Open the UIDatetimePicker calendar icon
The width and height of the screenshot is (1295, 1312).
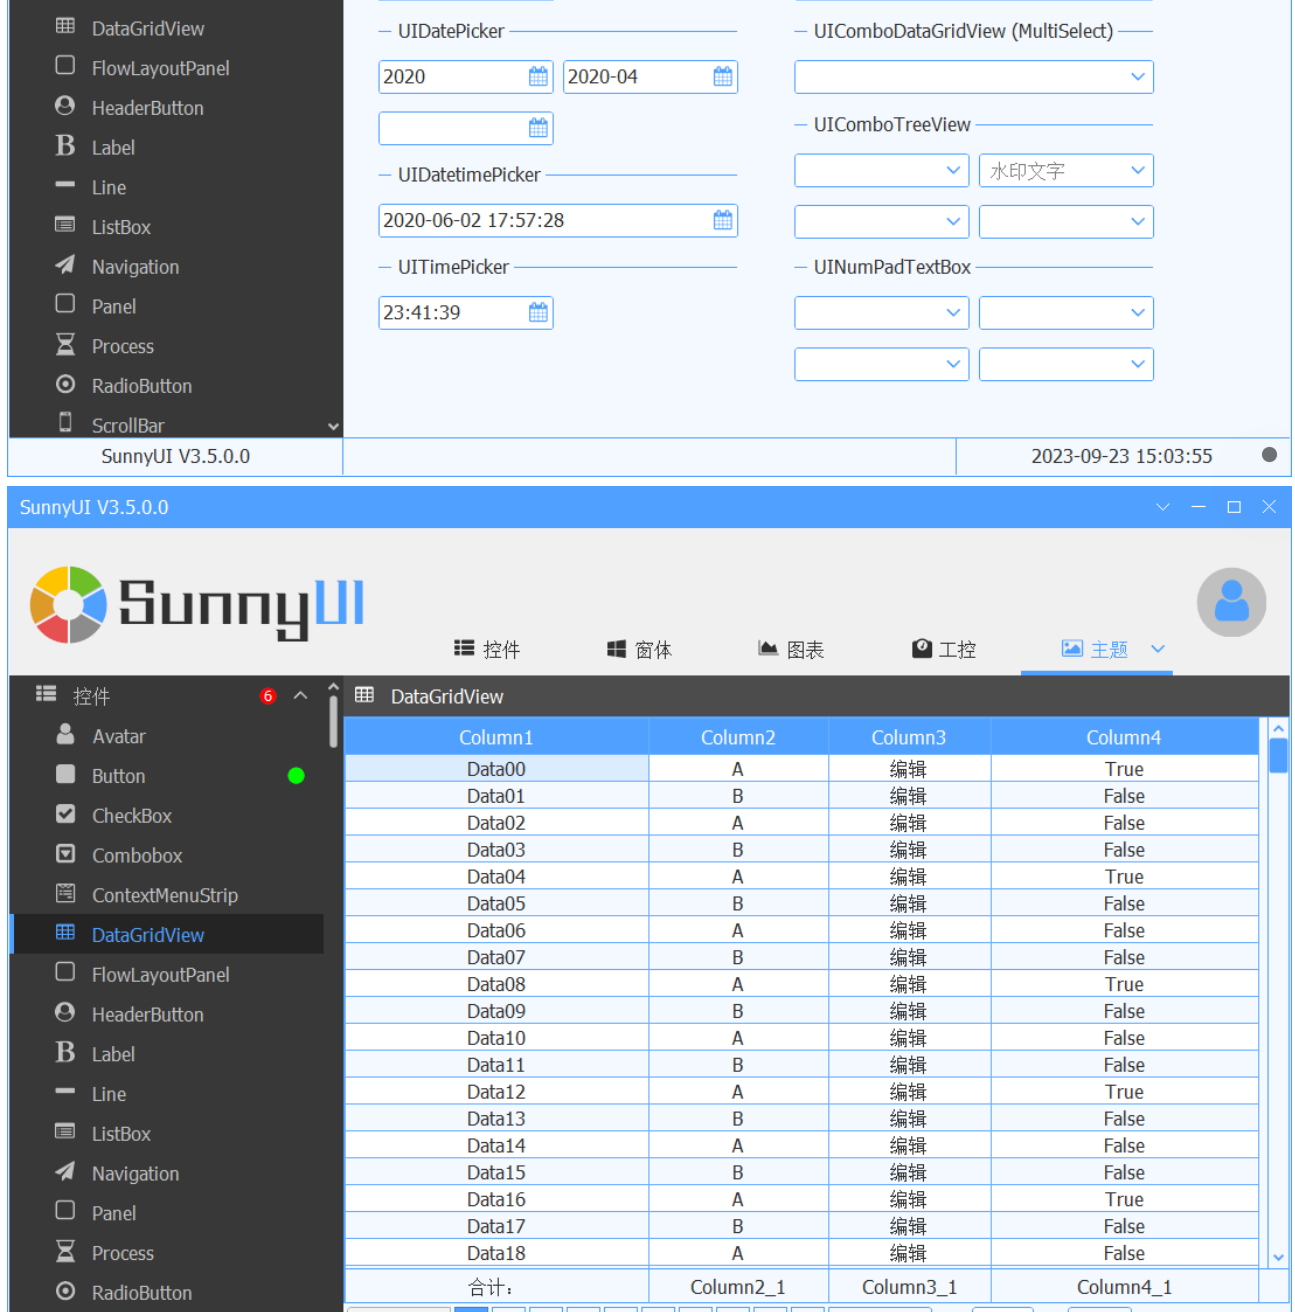(x=722, y=220)
